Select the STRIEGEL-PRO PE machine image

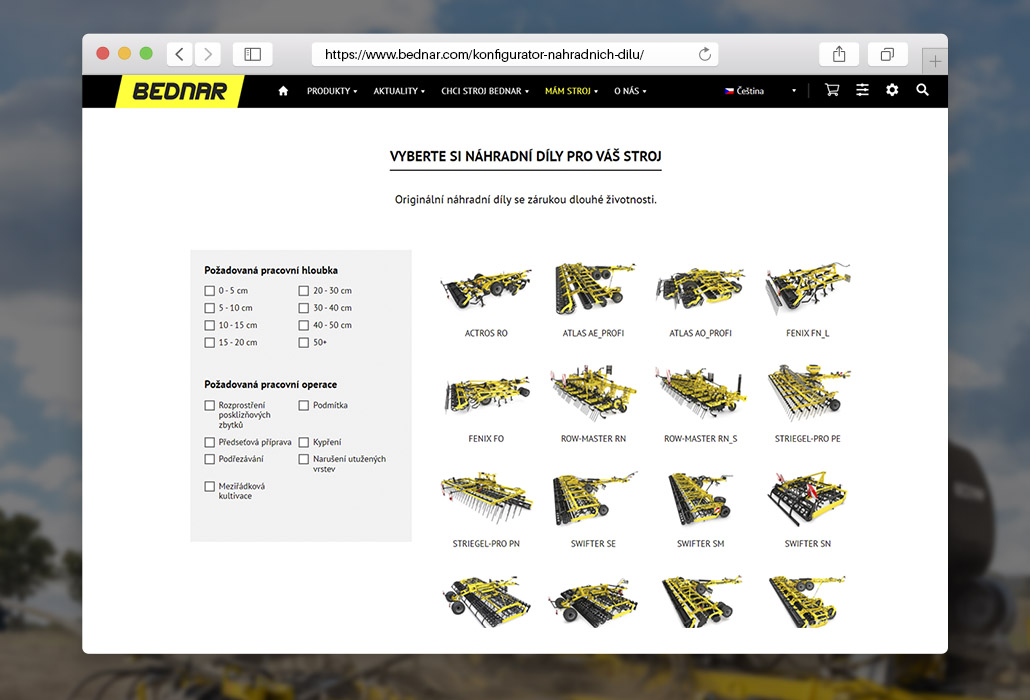pos(807,393)
